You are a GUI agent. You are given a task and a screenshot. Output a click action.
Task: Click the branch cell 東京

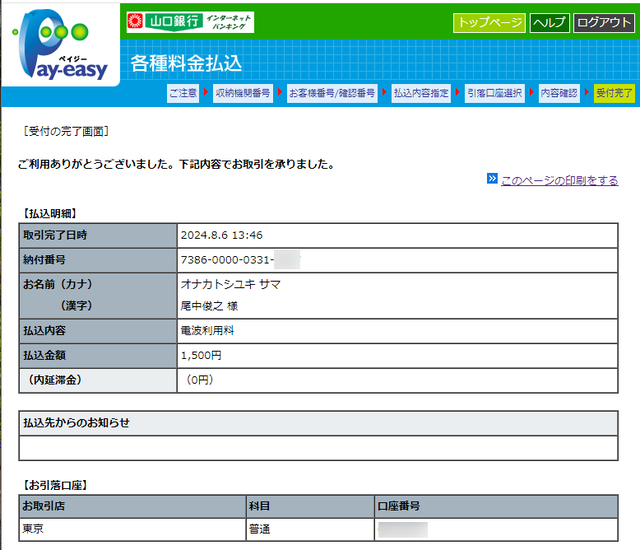coord(133,529)
